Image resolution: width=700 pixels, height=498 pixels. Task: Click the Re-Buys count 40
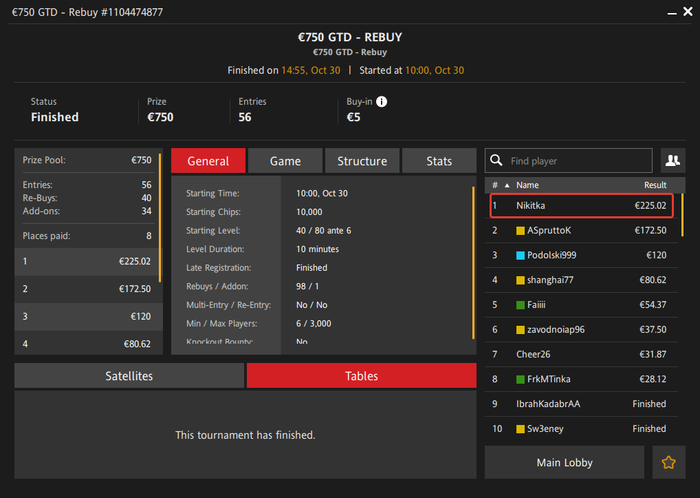pos(146,198)
